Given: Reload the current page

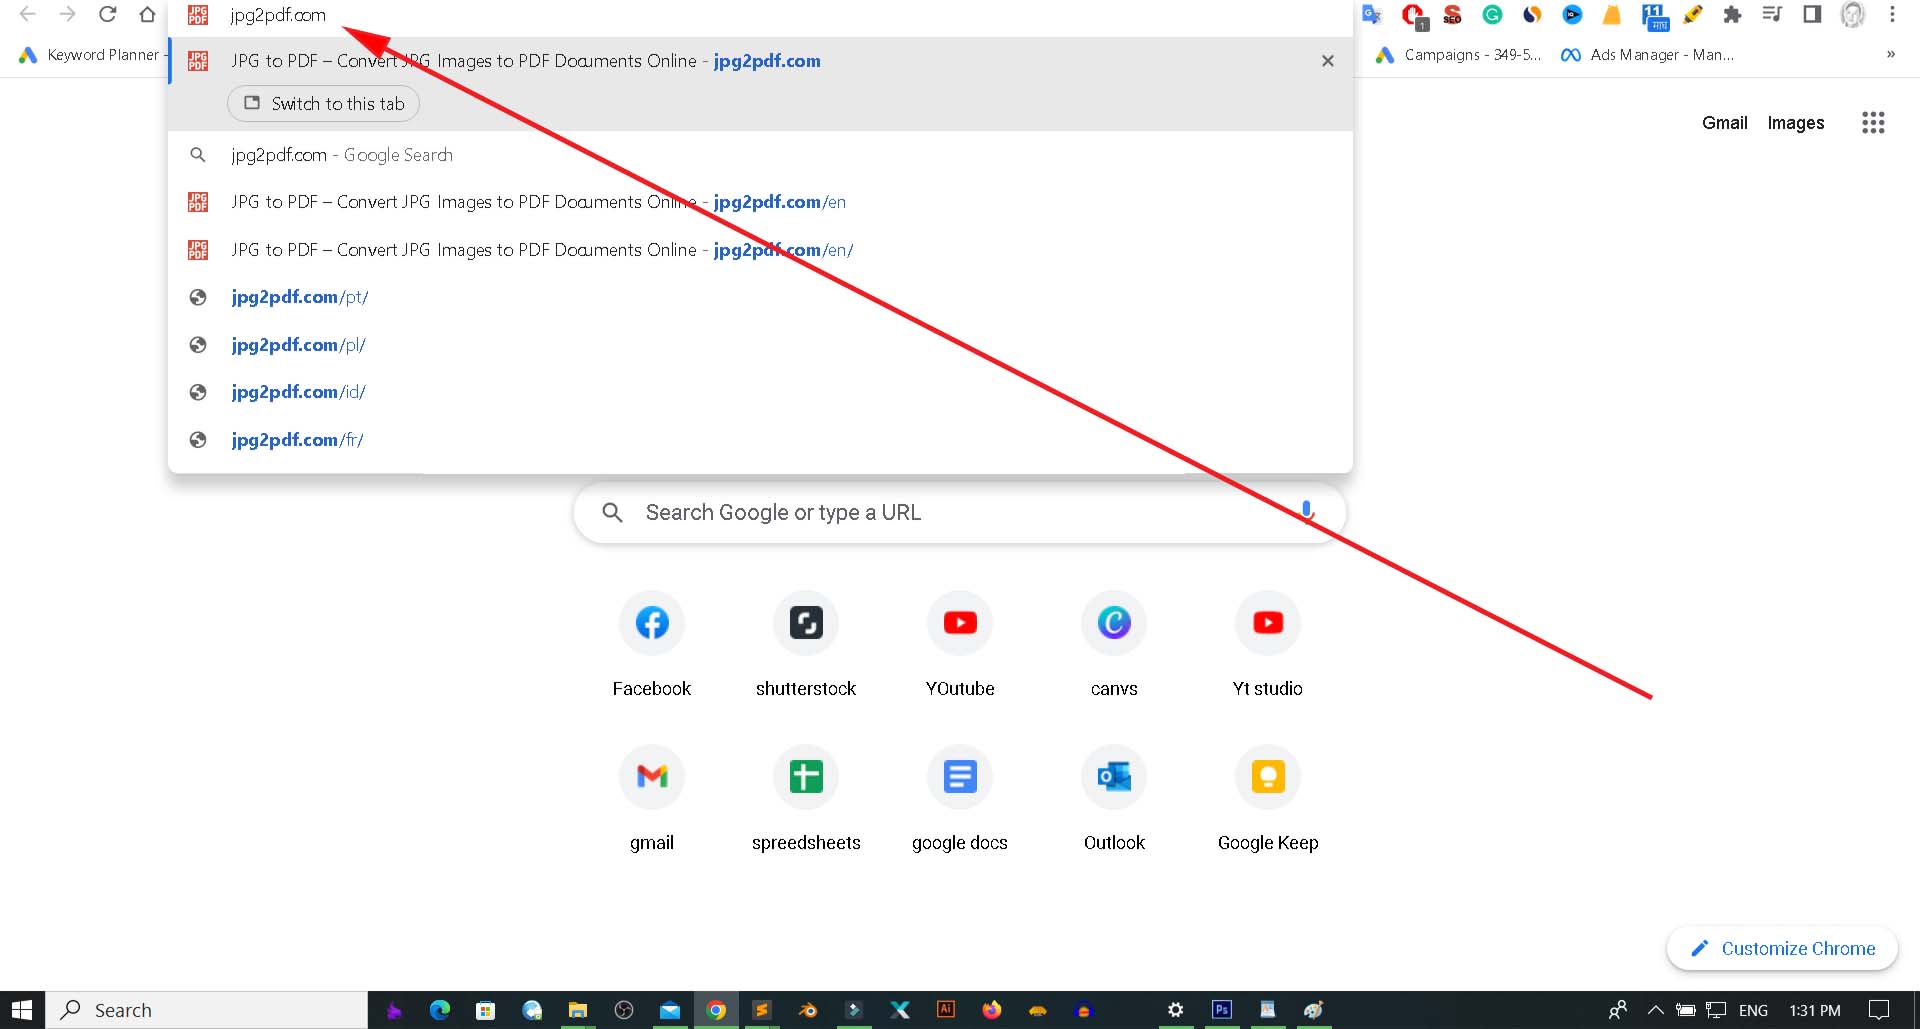Looking at the screenshot, I should click(107, 14).
